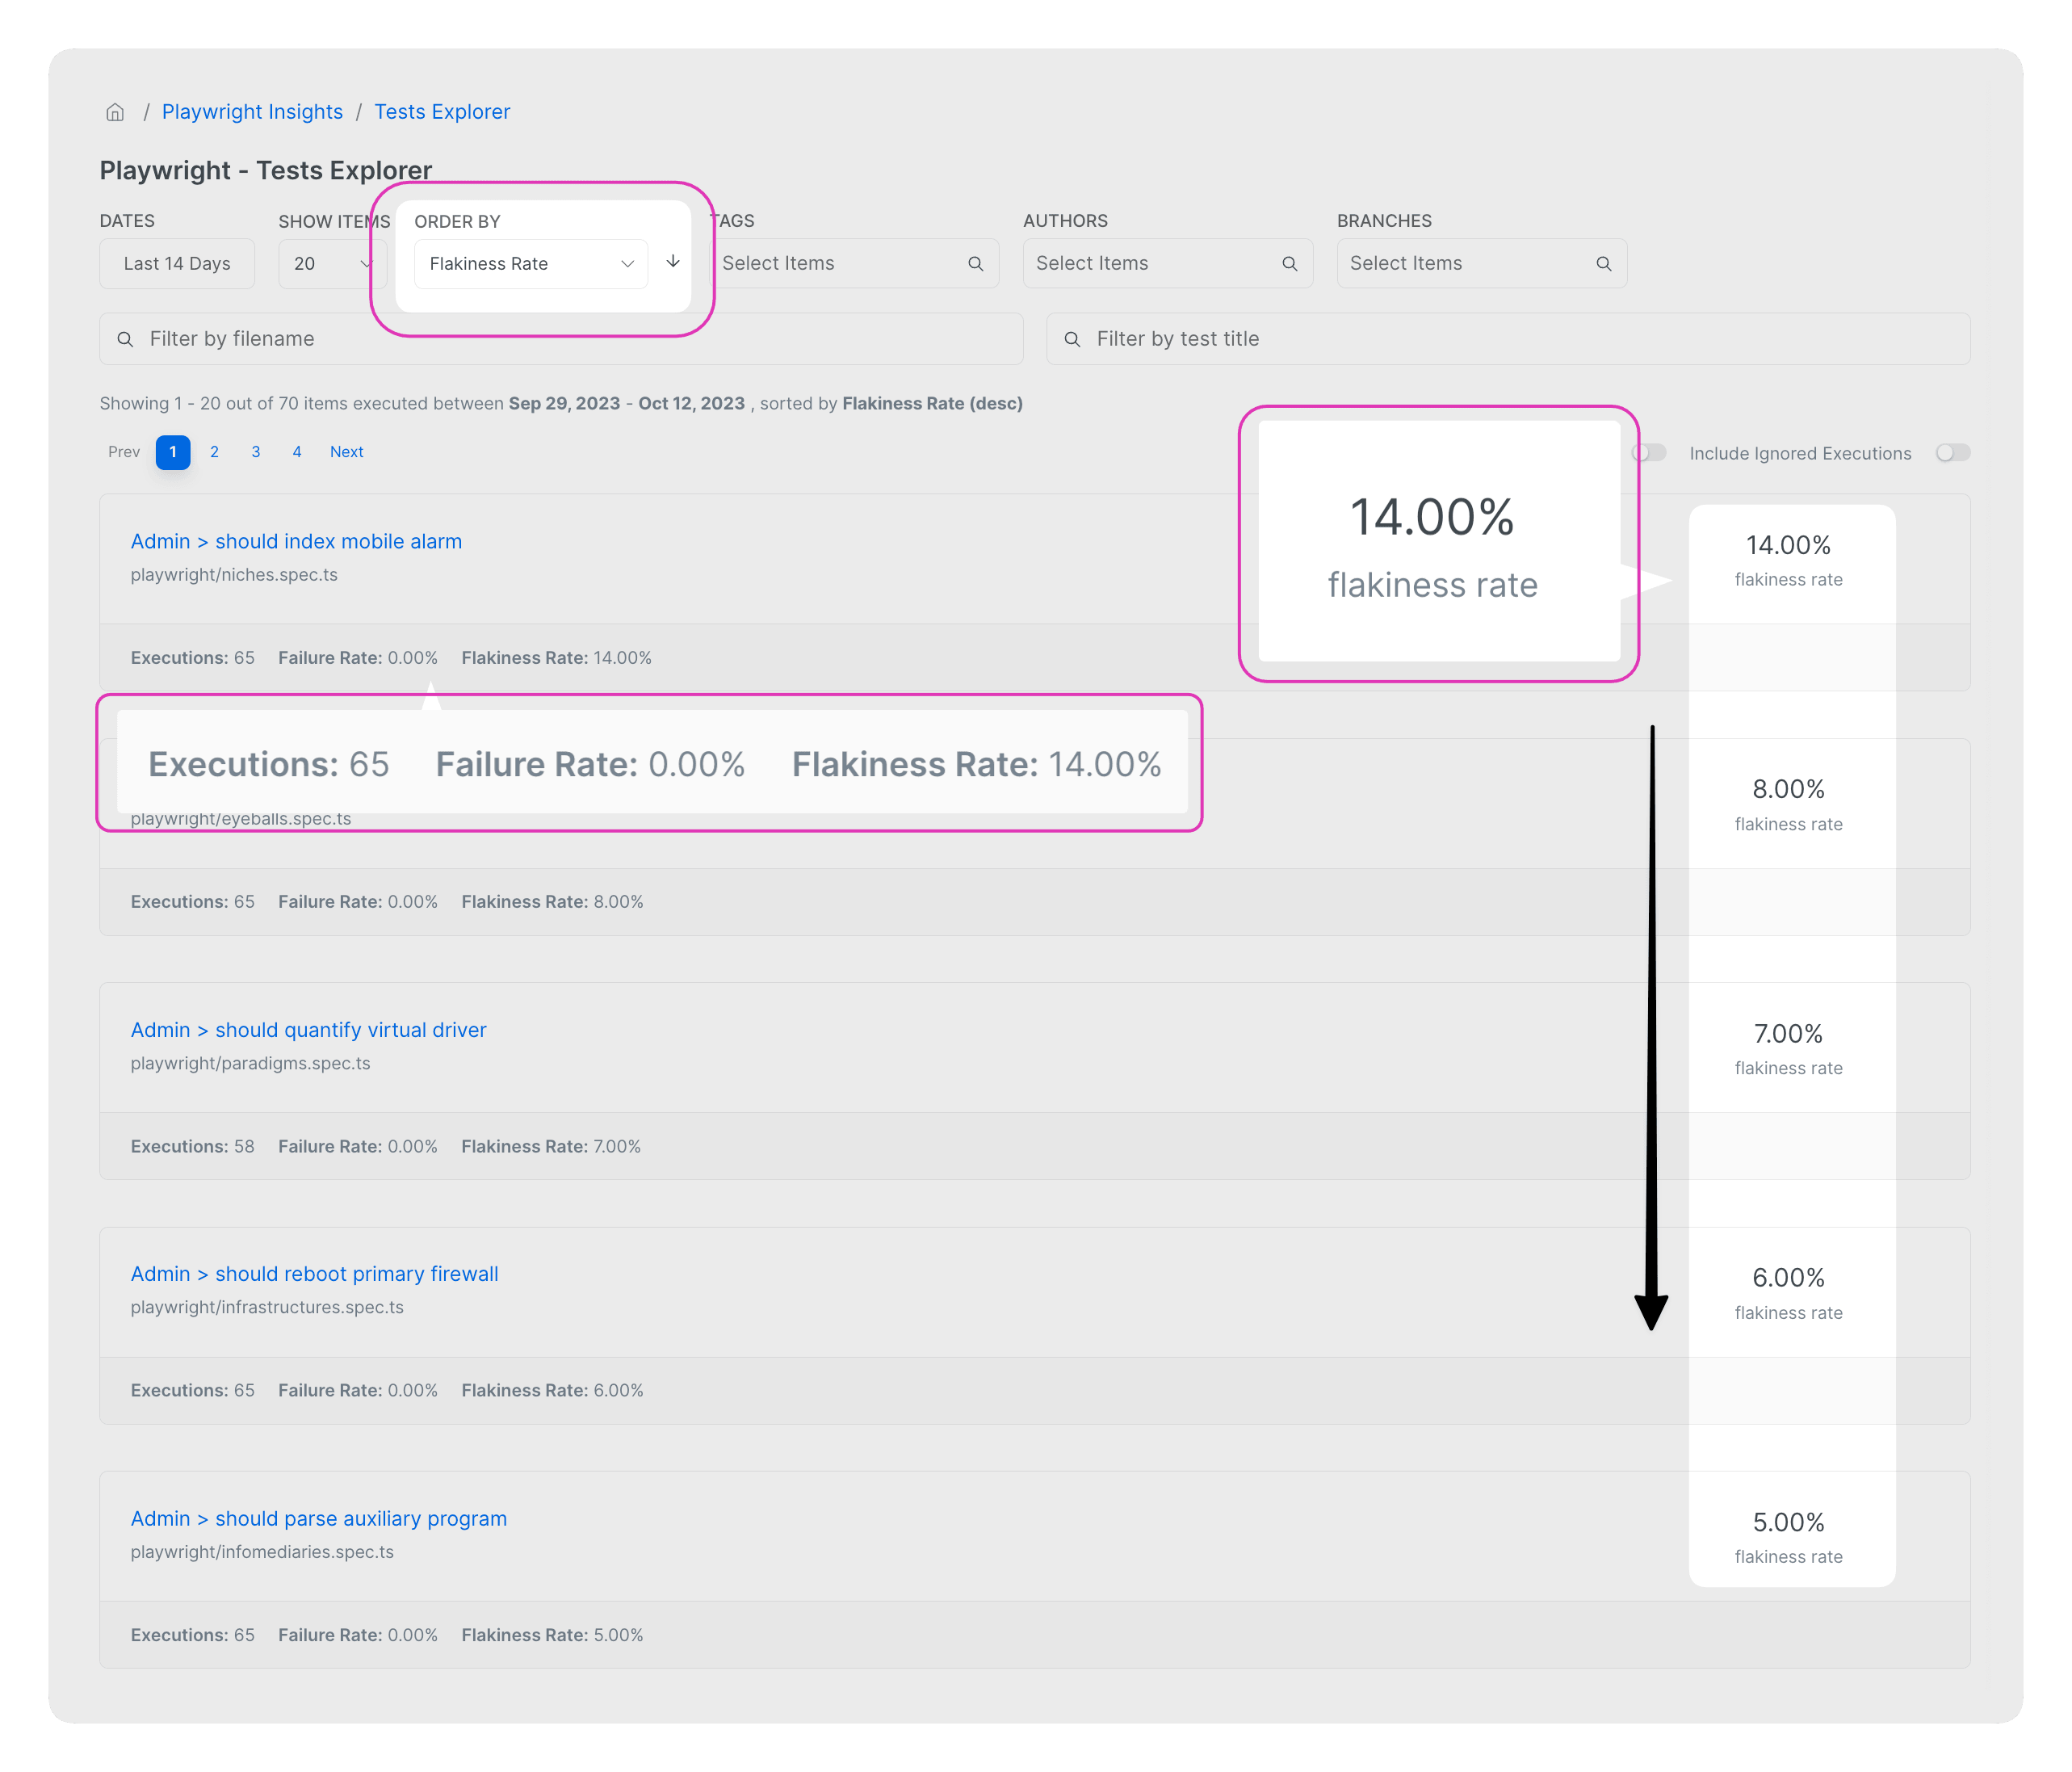This screenshot has height=1772, width=2072.
Task: Open Playwright Insights breadcrumb link
Action: (252, 112)
